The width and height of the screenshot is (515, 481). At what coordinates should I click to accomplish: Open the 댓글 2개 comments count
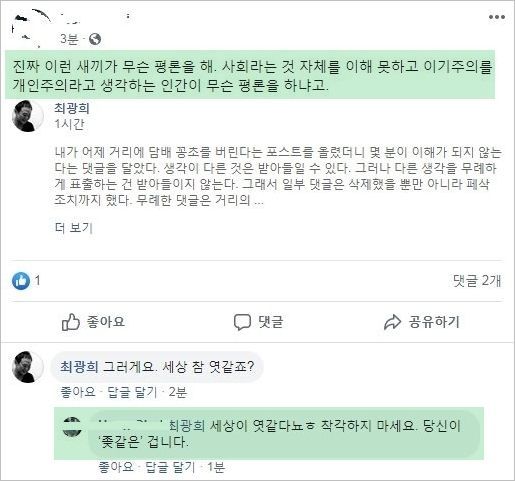click(477, 281)
